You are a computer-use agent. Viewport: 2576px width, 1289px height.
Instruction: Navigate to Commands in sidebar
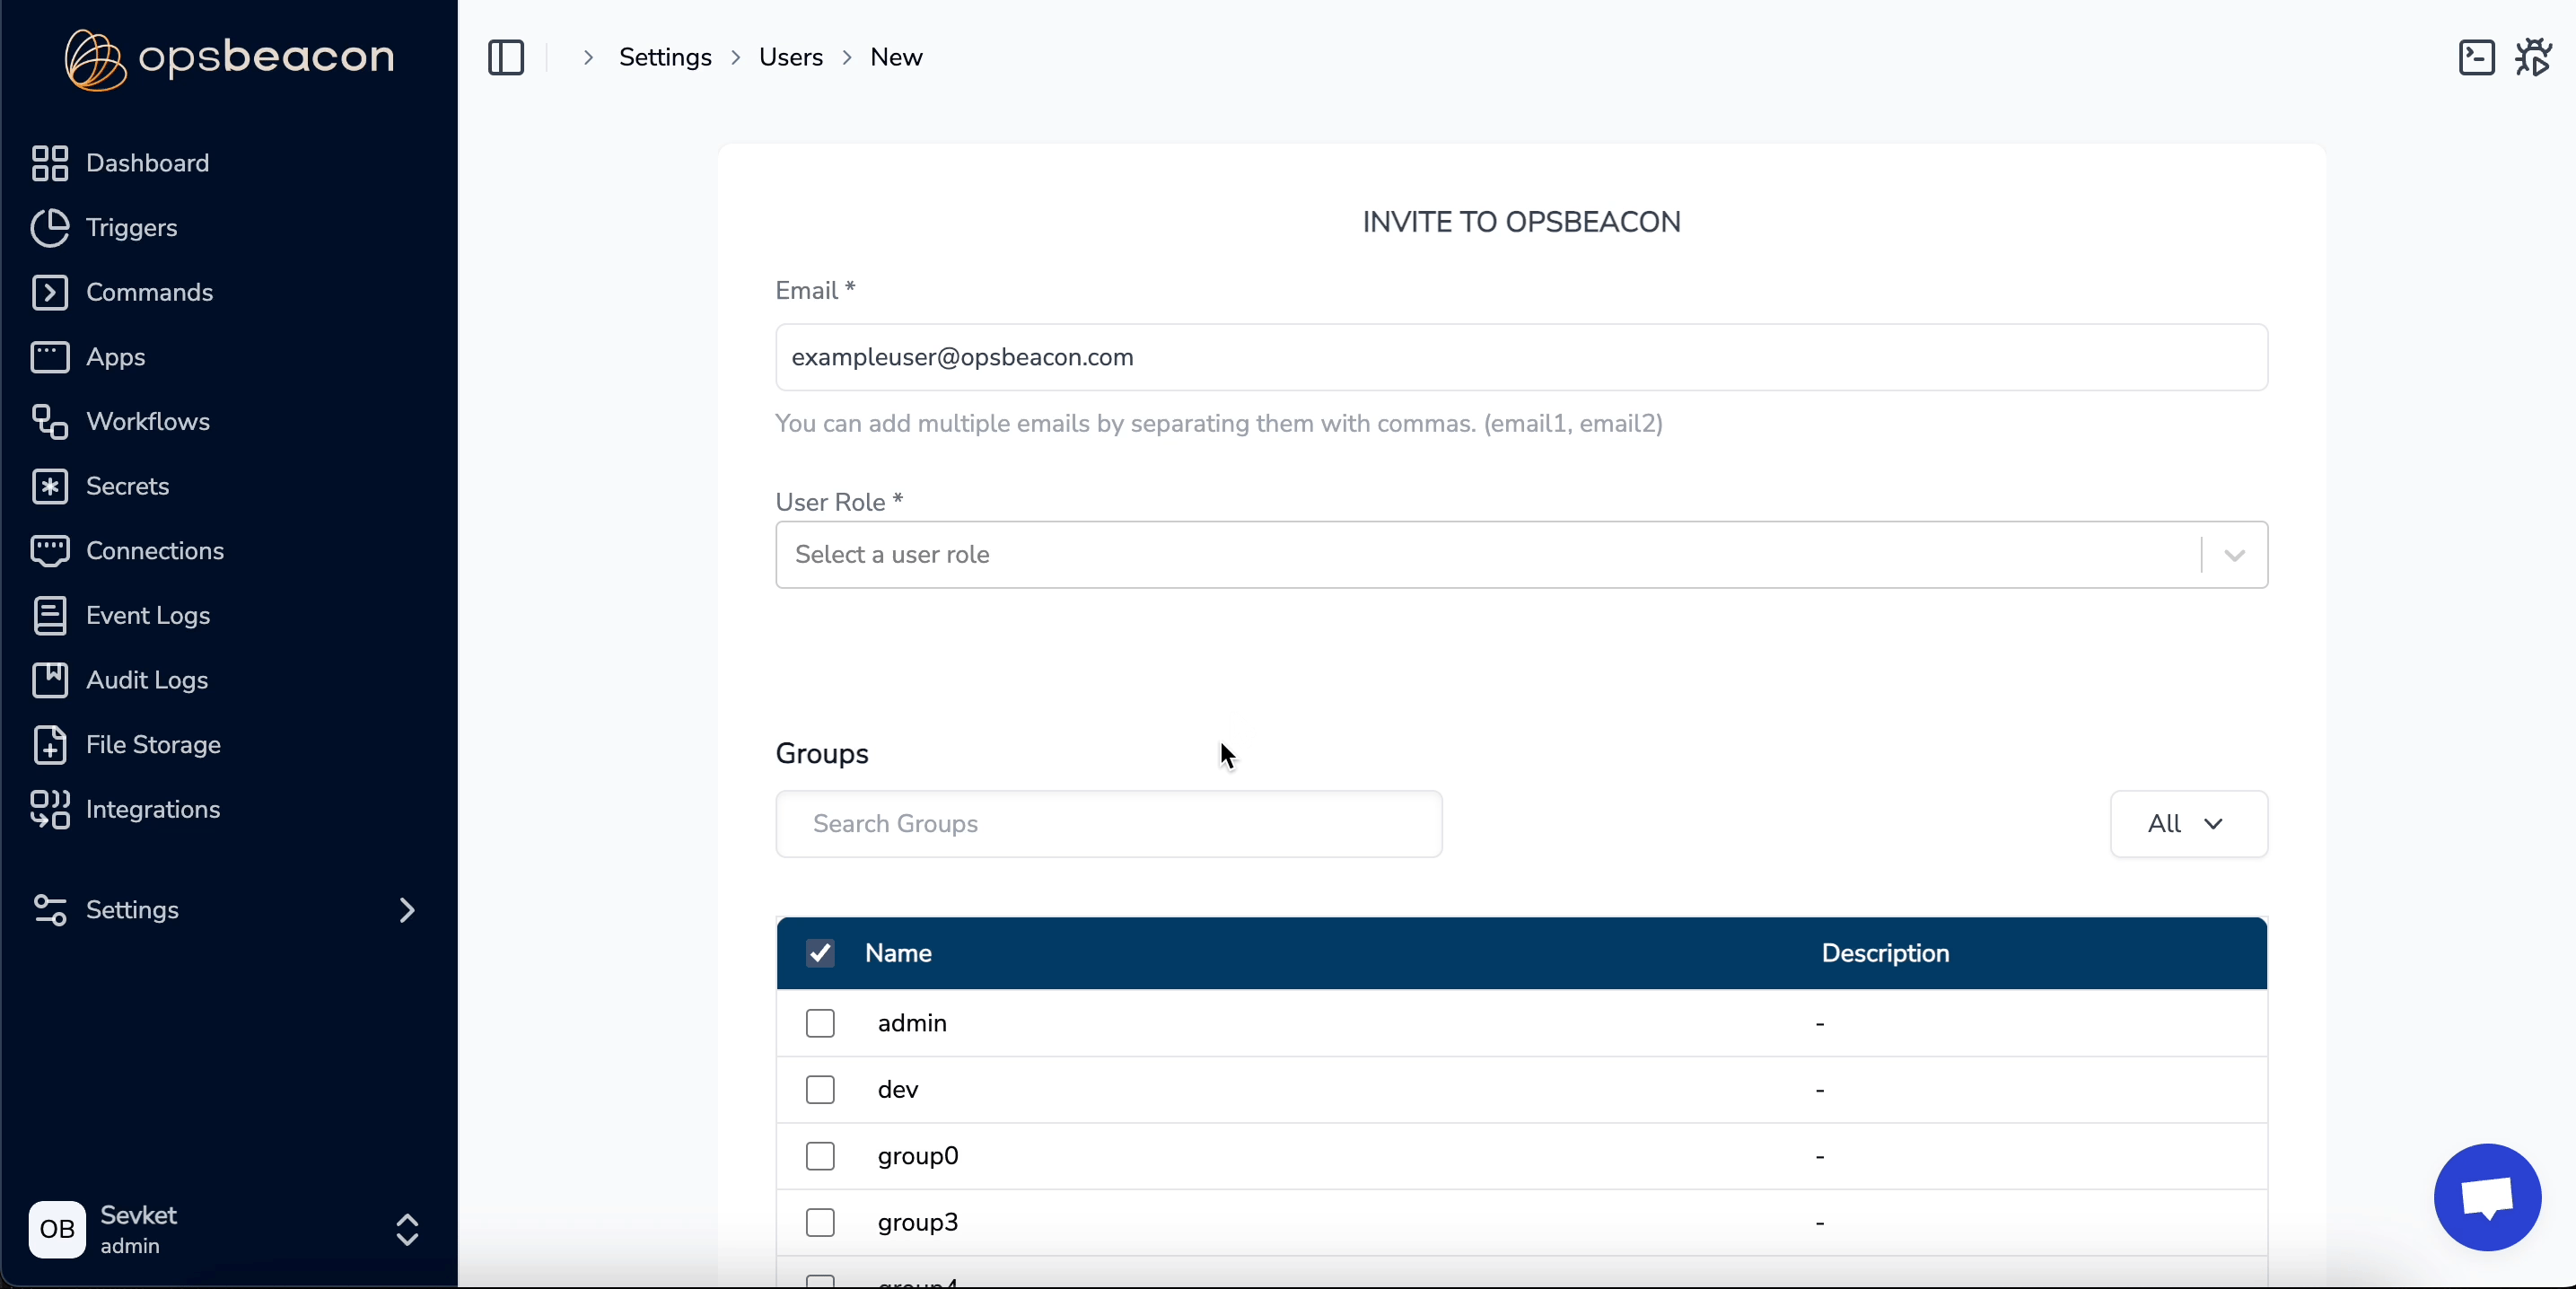pos(150,291)
